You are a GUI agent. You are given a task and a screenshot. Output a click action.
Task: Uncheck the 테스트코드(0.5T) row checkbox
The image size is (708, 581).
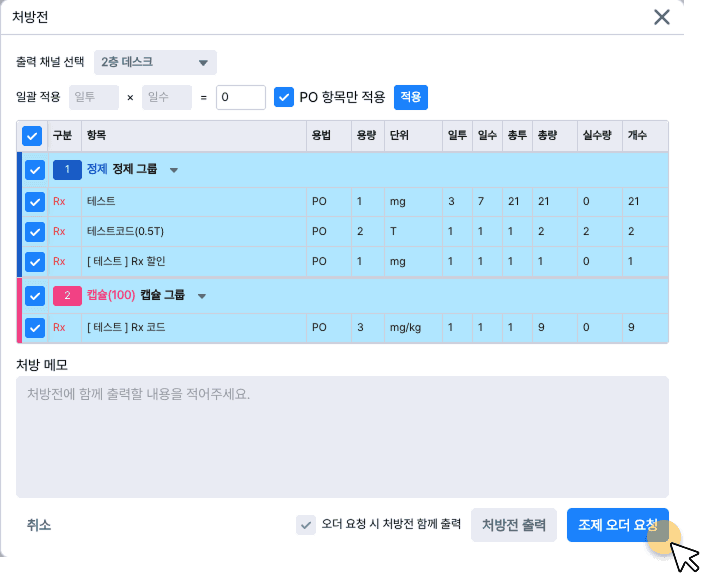[35, 232]
